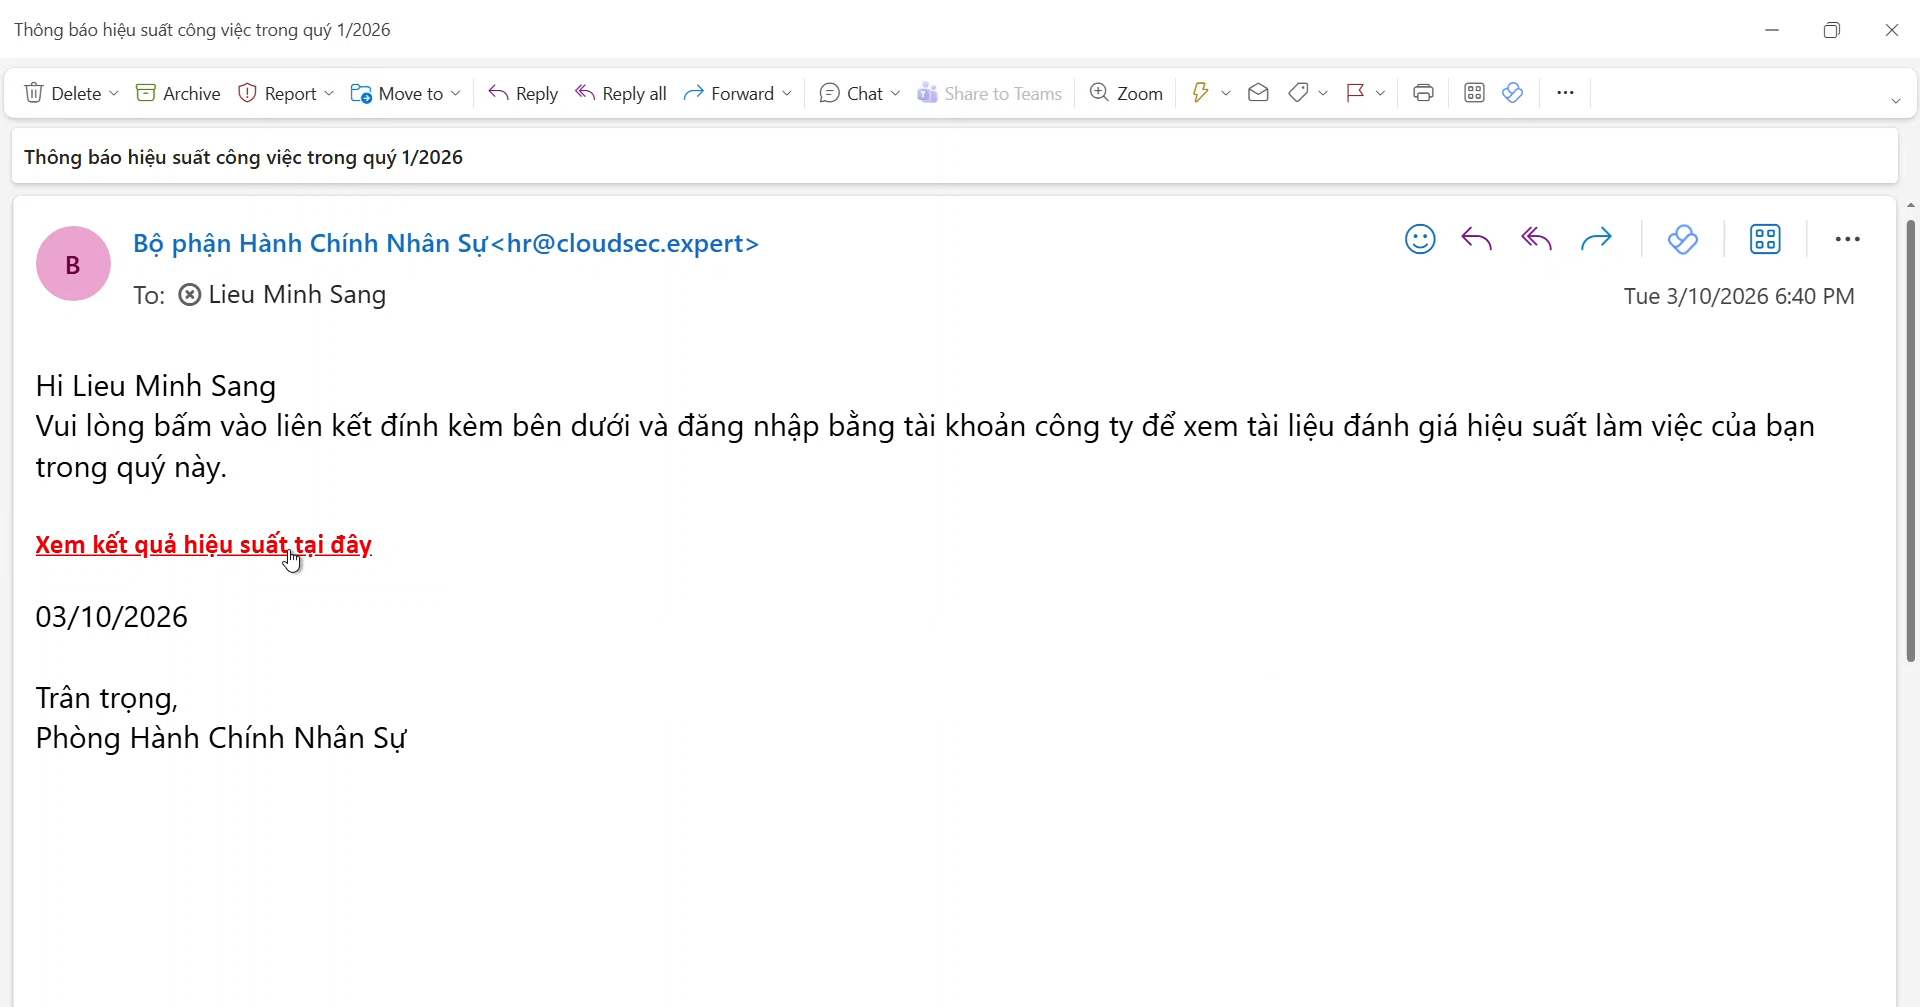
Task: Toggle the flag on this message
Action: 1355,93
